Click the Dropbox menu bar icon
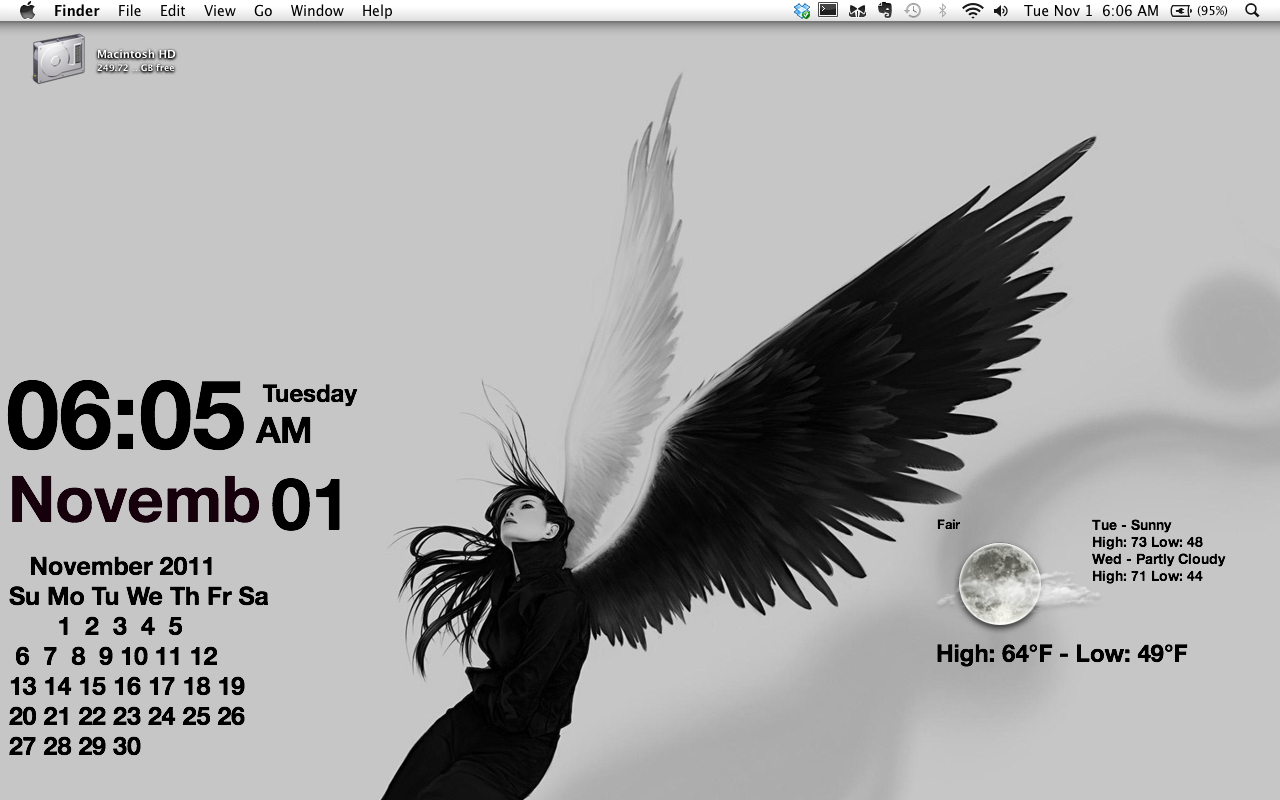 tap(801, 11)
